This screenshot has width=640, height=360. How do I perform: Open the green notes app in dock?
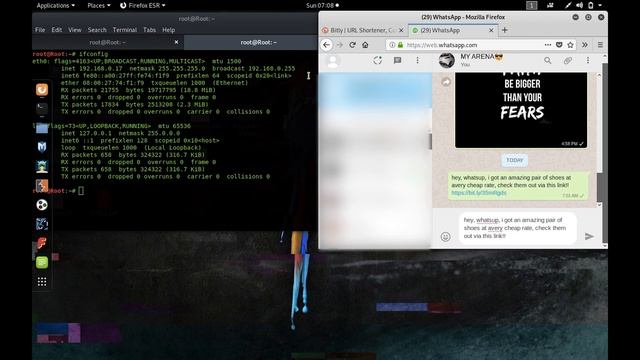(x=42, y=262)
